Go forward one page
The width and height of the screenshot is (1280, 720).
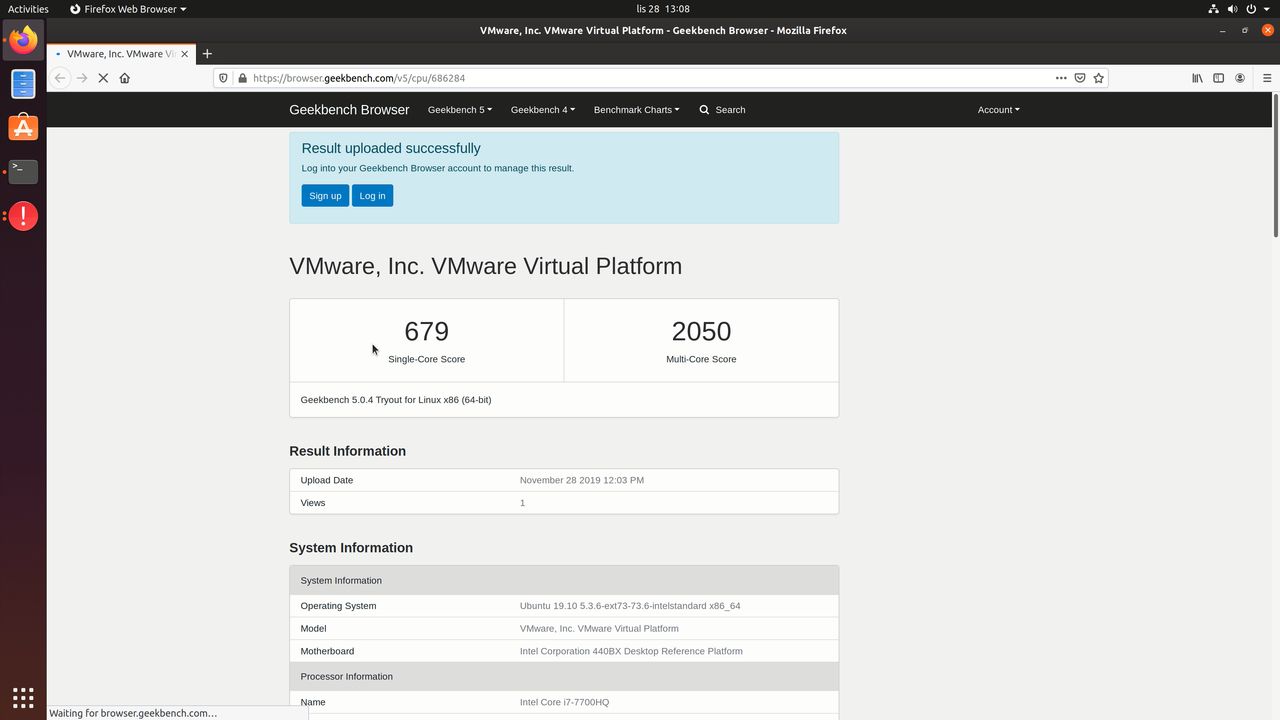click(82, 78)
